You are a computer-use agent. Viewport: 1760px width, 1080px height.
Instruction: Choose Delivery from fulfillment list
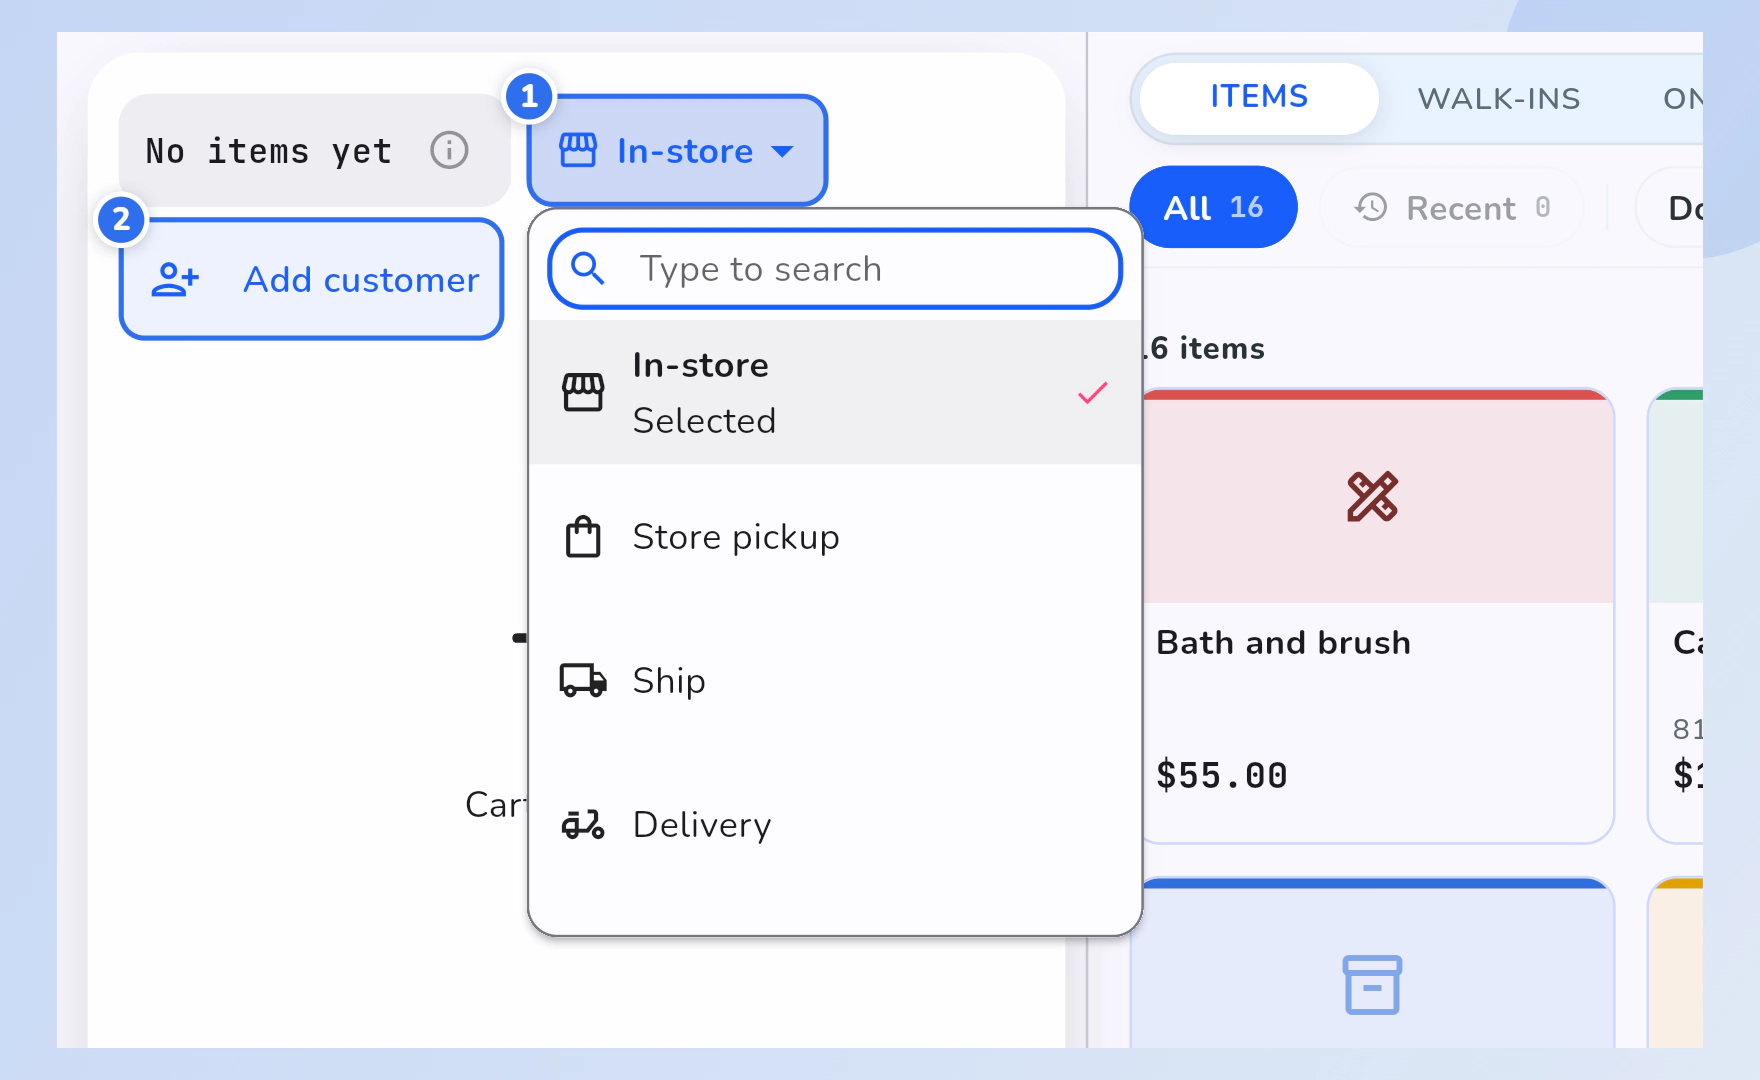[x=835, y=824]
